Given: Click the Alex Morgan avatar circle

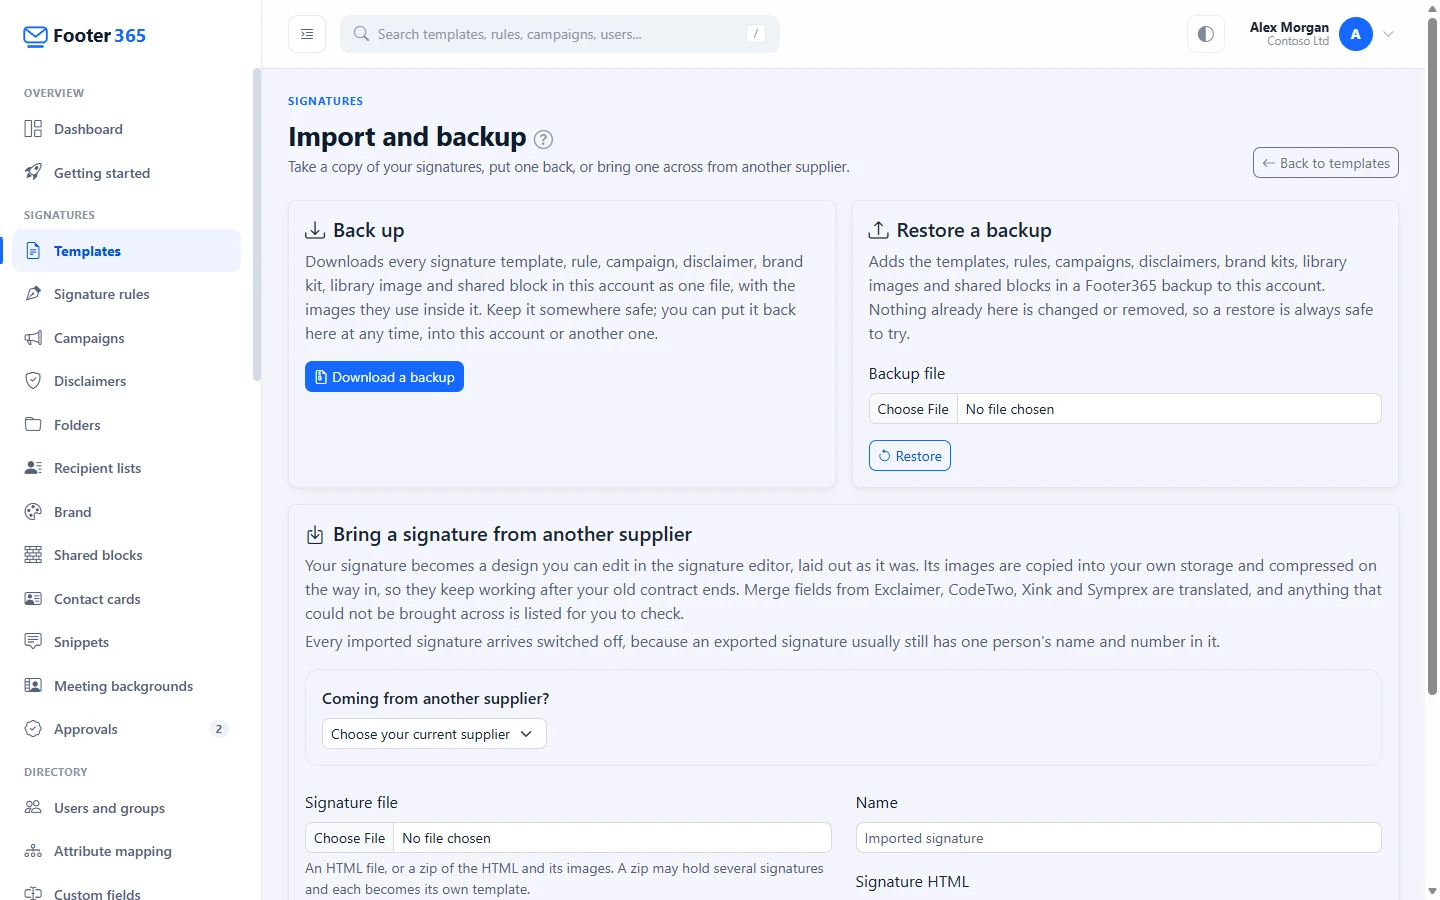Looking at the screenshot, I should [x=1356, y=34].
